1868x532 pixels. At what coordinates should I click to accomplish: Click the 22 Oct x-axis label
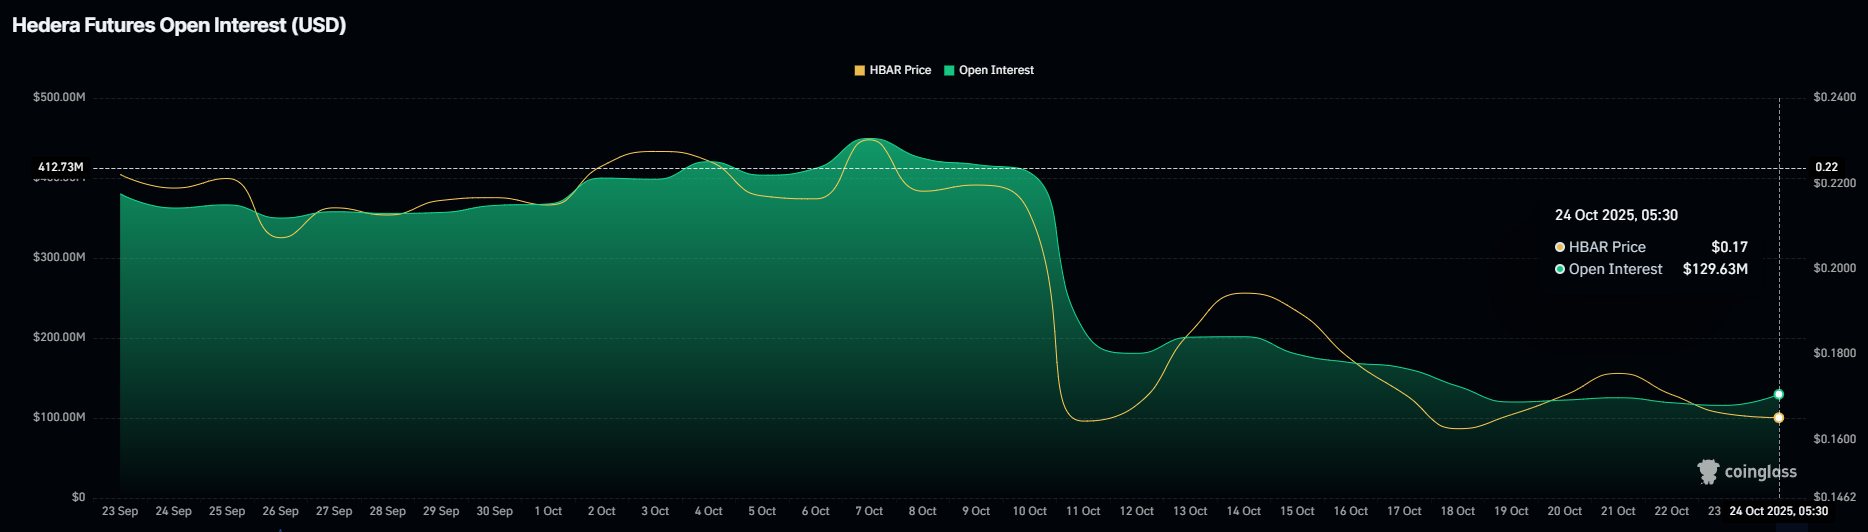click(x=1671, y=511)
